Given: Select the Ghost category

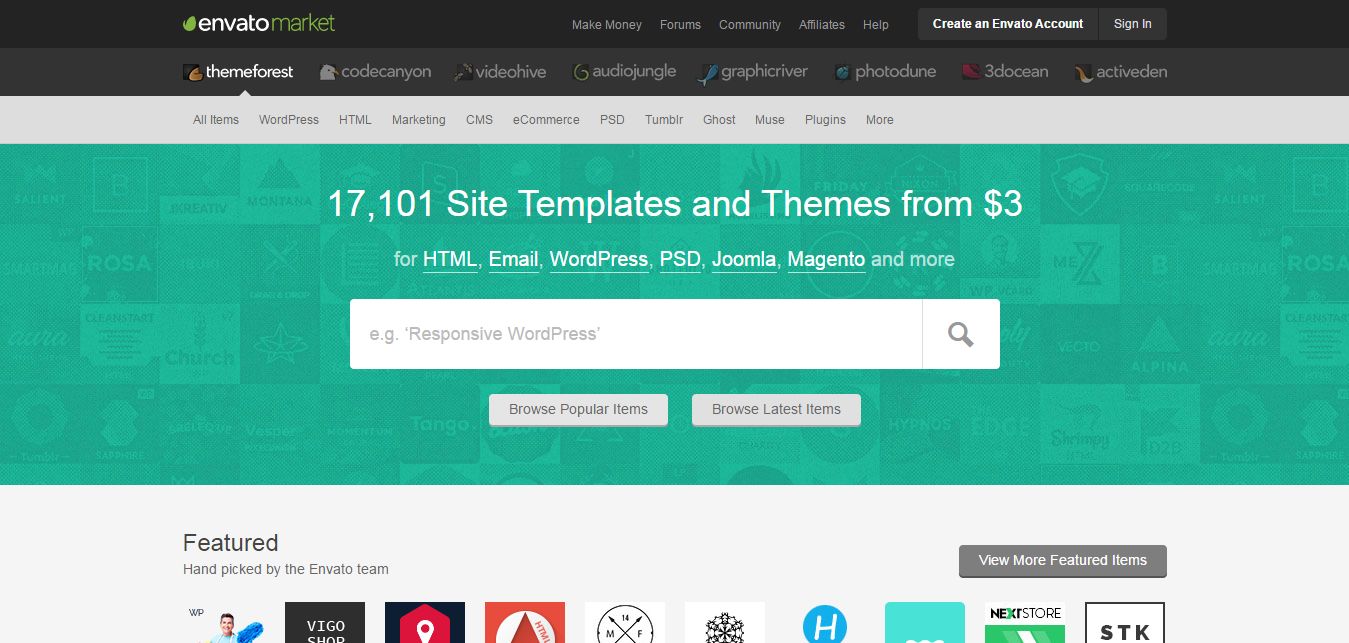Looking at the screenshot, I should tap(719, 119).
